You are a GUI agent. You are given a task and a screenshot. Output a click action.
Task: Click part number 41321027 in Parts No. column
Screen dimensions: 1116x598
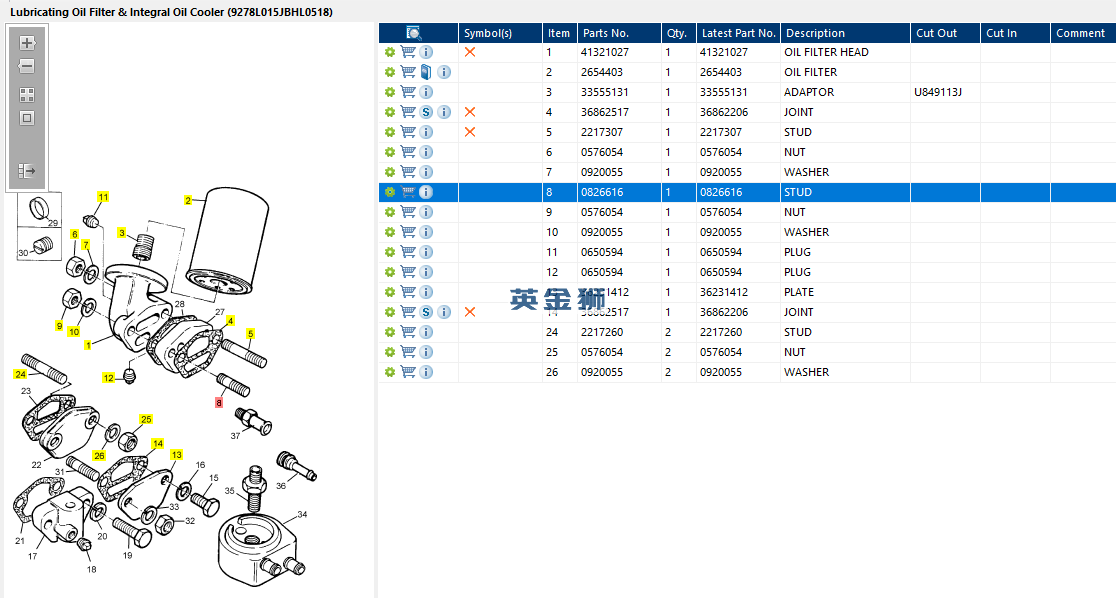[x=605, y=52]
